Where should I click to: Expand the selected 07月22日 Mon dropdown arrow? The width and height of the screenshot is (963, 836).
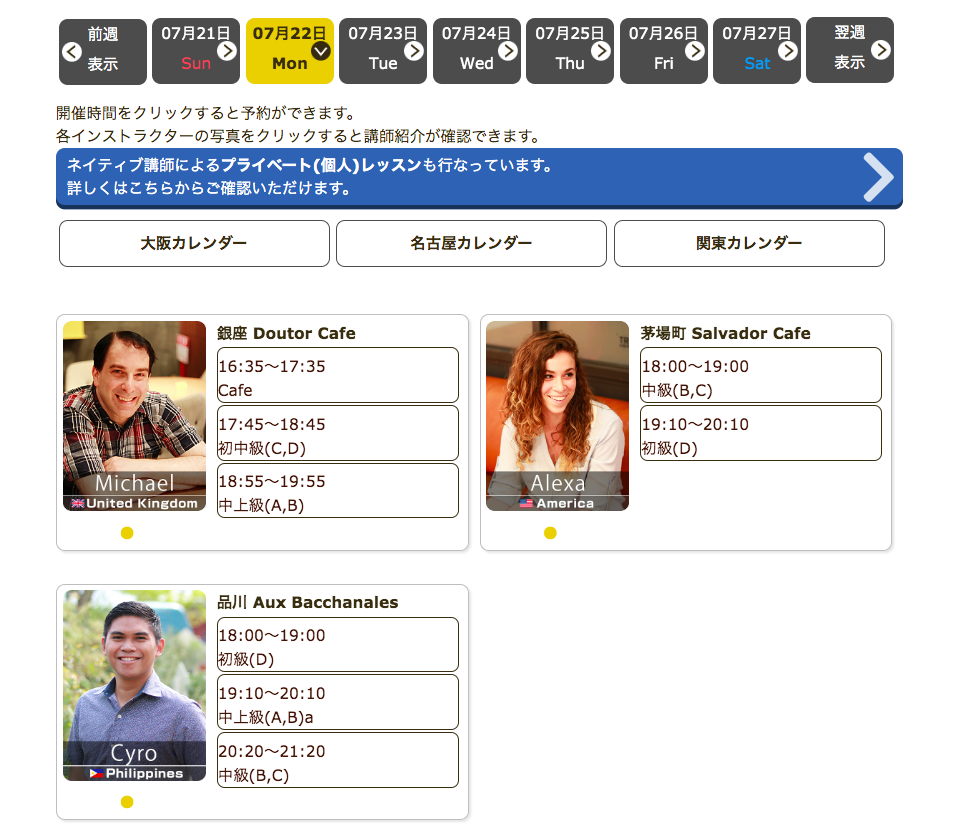[x=321, y=51]
